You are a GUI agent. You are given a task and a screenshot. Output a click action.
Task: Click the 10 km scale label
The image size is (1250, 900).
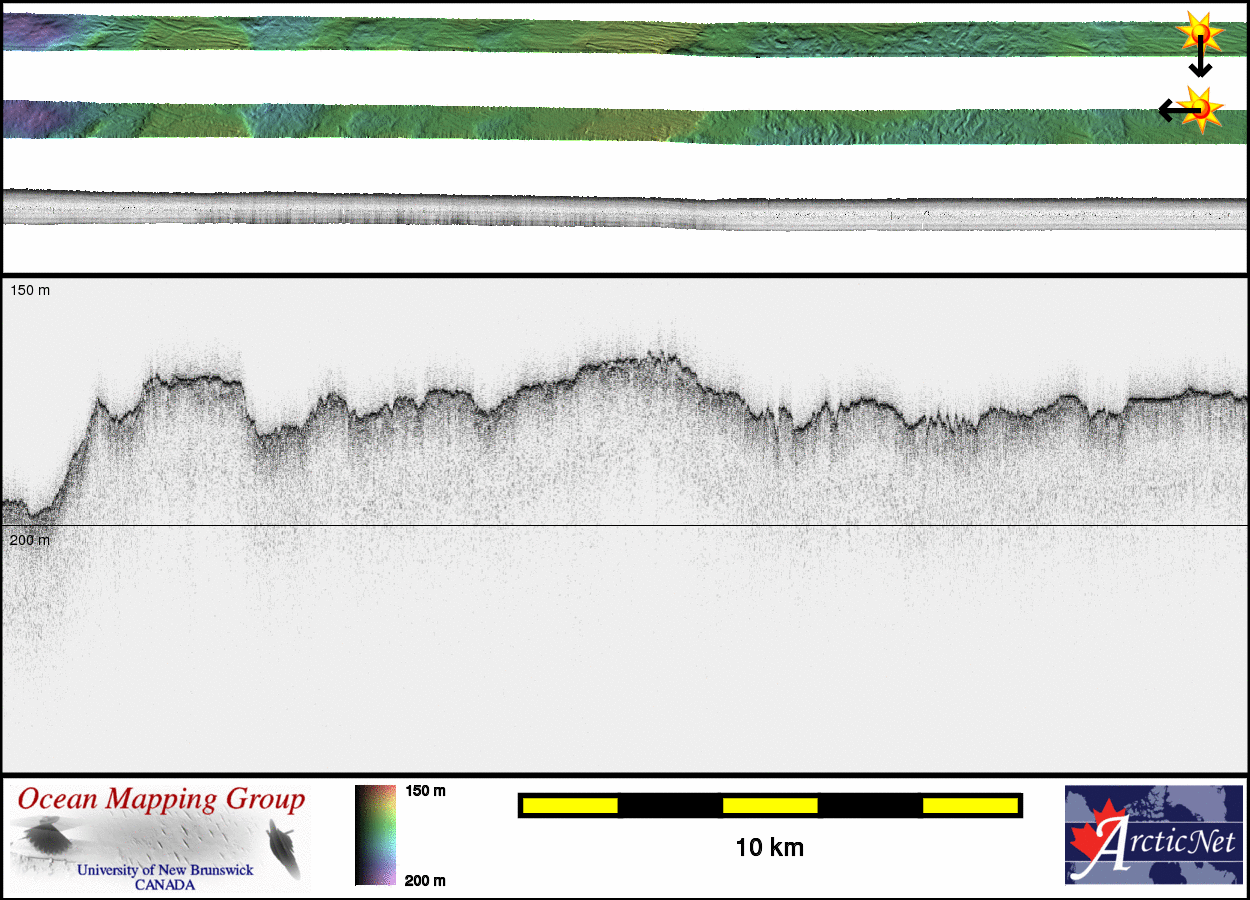click(x=769, y=848)
